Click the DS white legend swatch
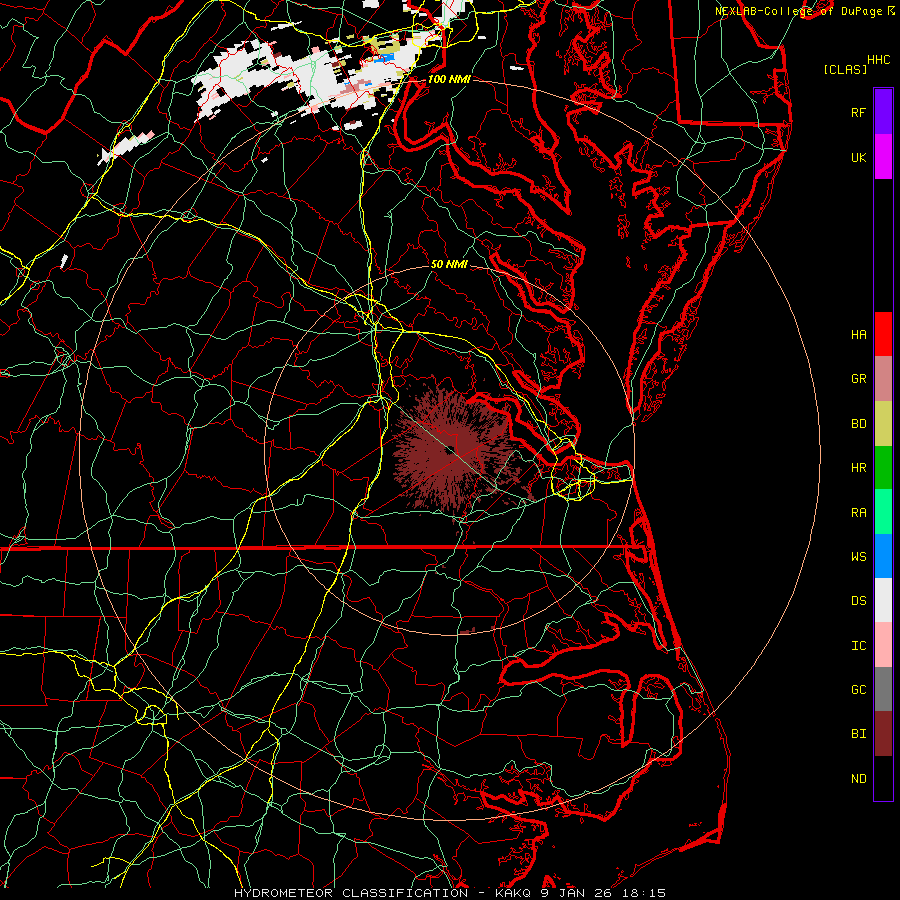This screenshot has height=900, width=900. (883, 600)
